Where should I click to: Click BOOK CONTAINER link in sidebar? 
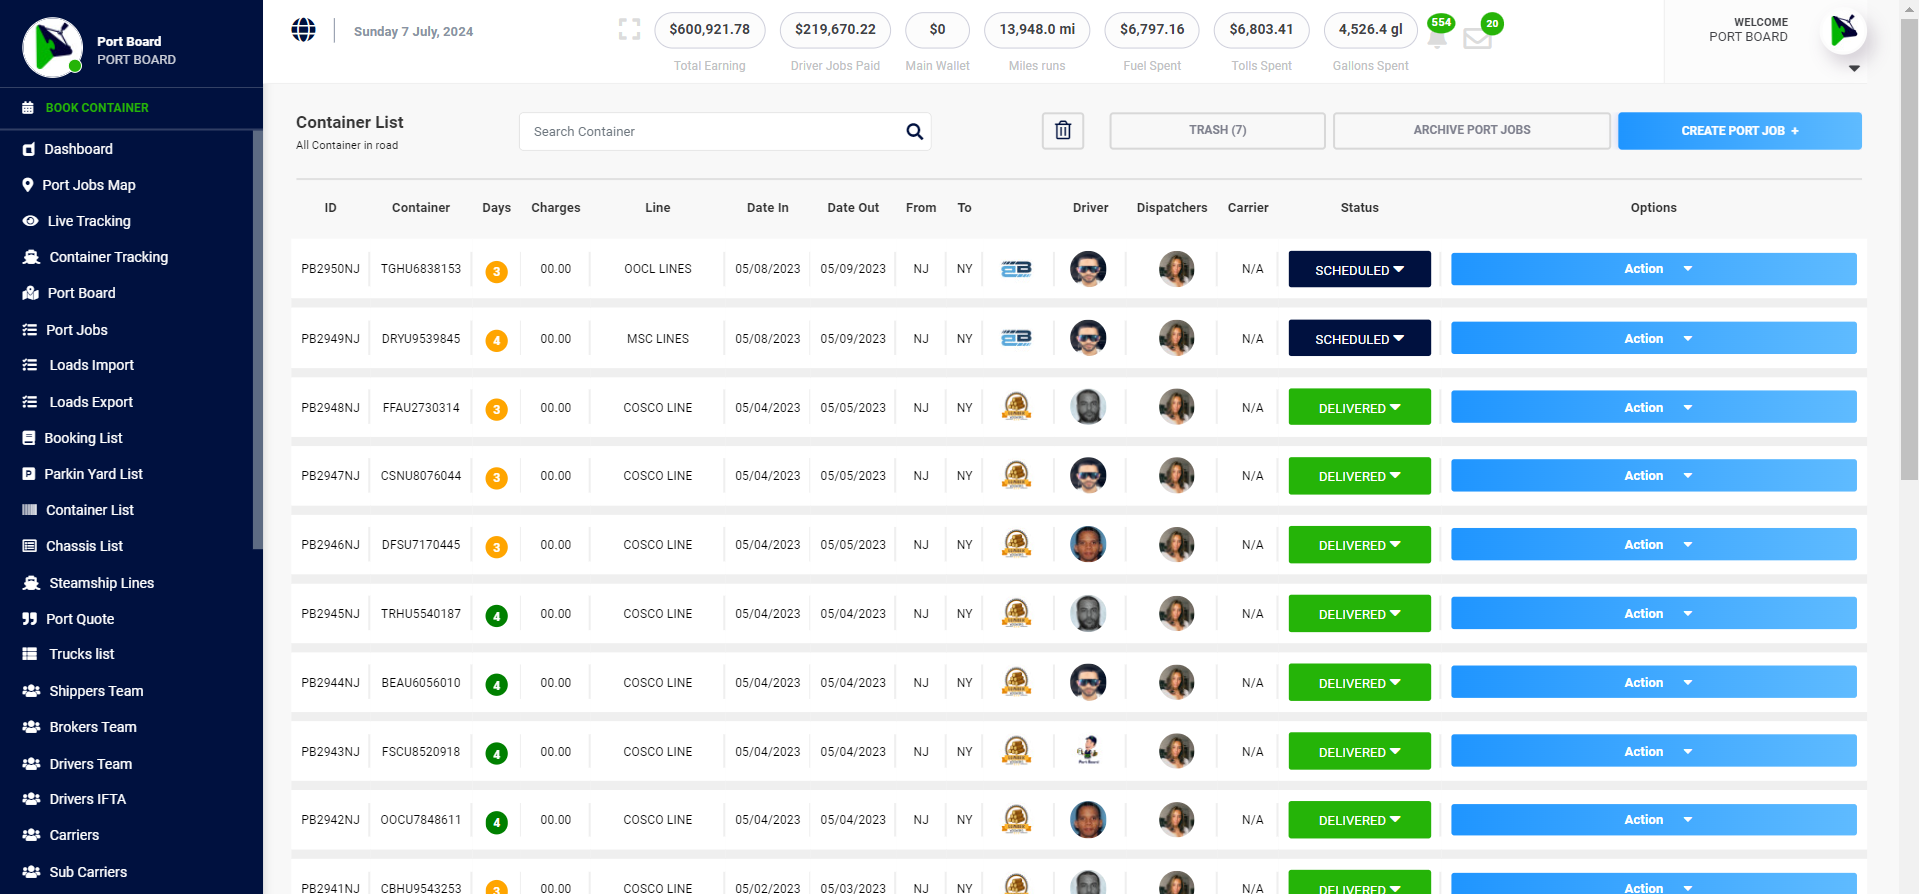[96, 108]
